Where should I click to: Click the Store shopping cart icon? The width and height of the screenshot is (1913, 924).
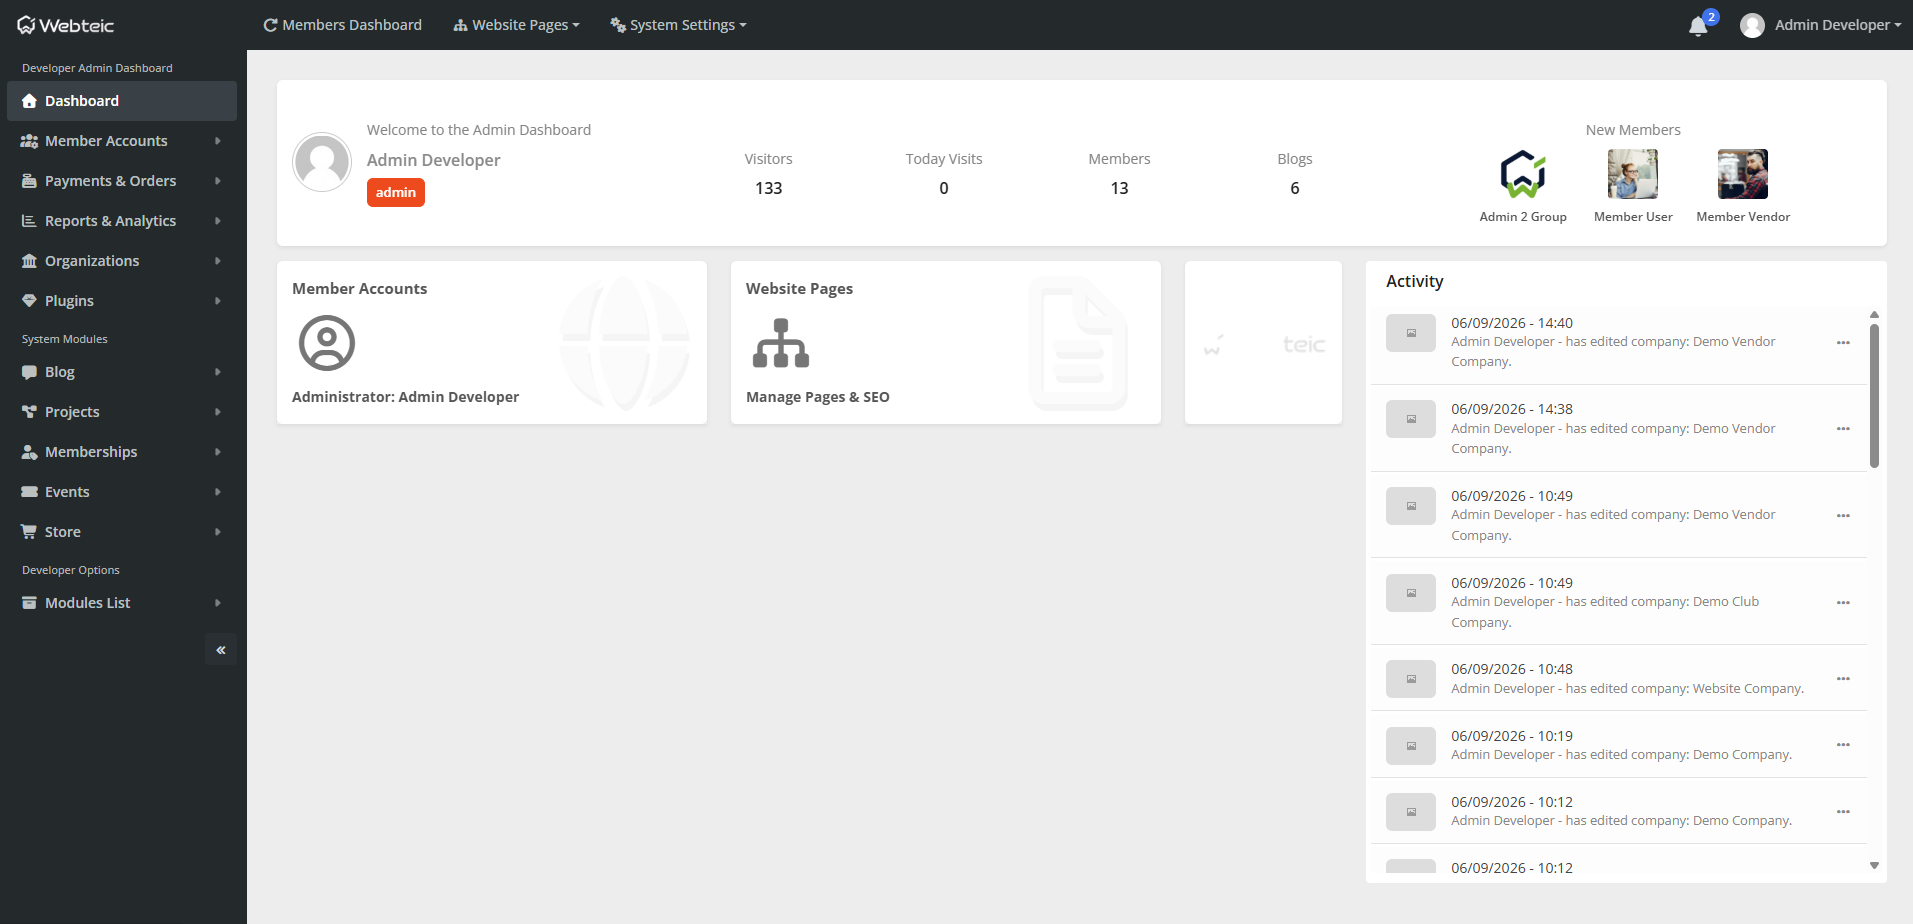click(29, 532)
